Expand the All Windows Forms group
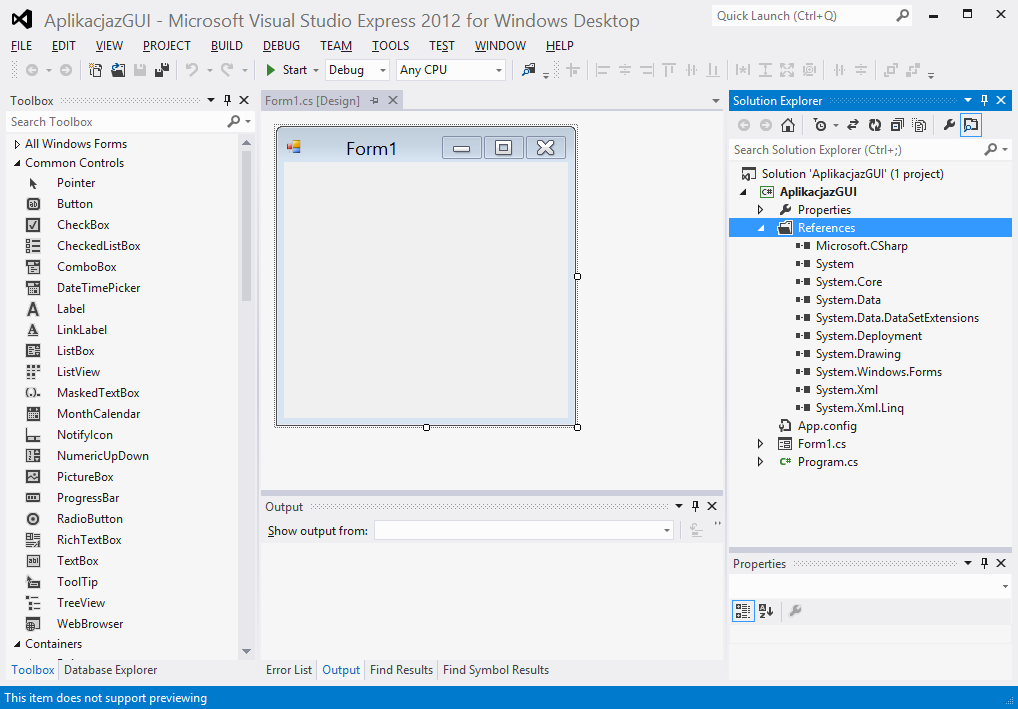Screen dimensions: 1018x709 point(17,144)
